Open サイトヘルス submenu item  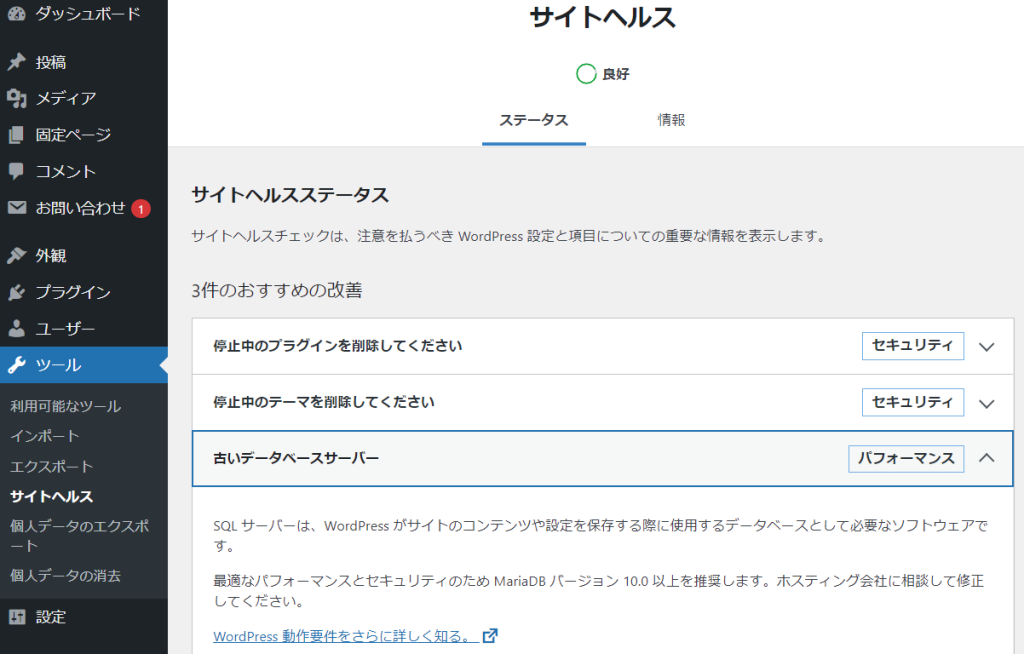(x=52, y=497)
